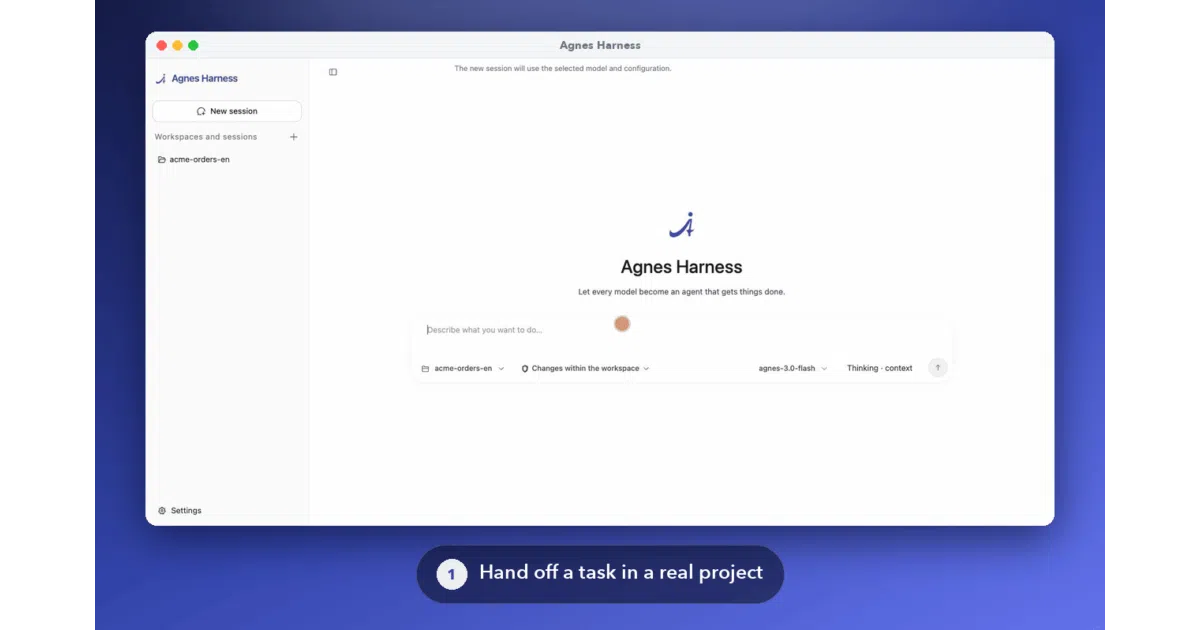The image size is (1200, 630).
Task: Open the agnes-3.0-flash model dropdown
Action: tap(793, 368)
